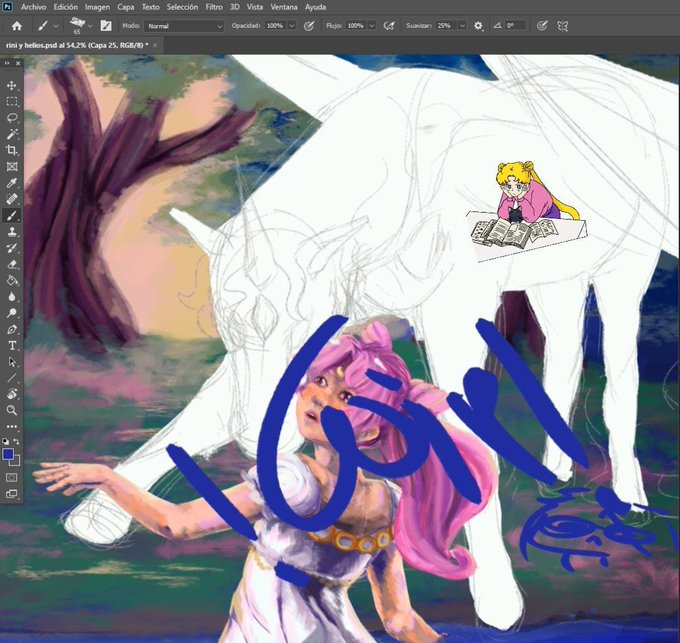Screen dimensions: 680x643
Task: Select the Paint Bucket tool
Action: pos(12,280)
